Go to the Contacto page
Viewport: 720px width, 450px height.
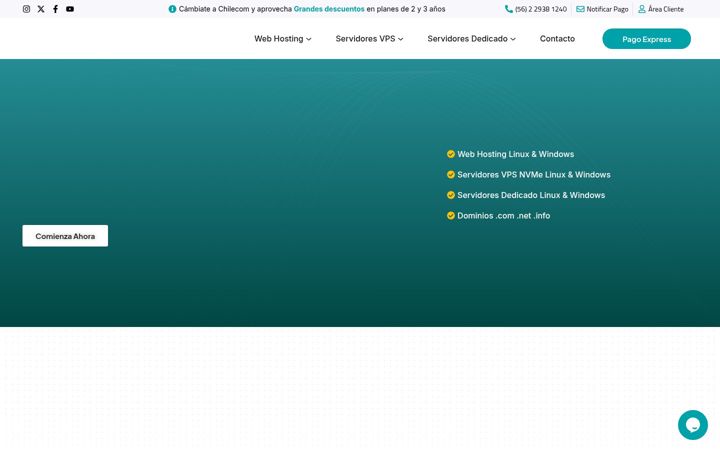click(557, 39)
